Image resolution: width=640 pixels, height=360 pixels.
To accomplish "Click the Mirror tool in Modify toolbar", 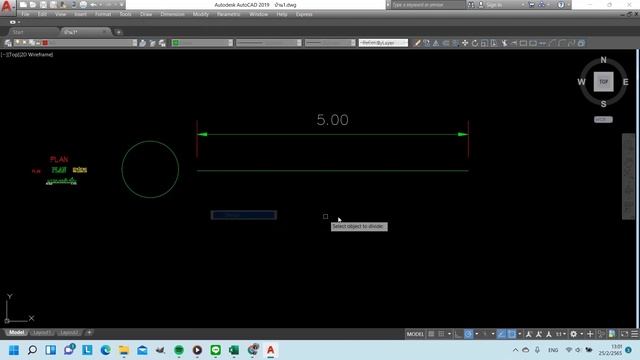I will point(436,43).
